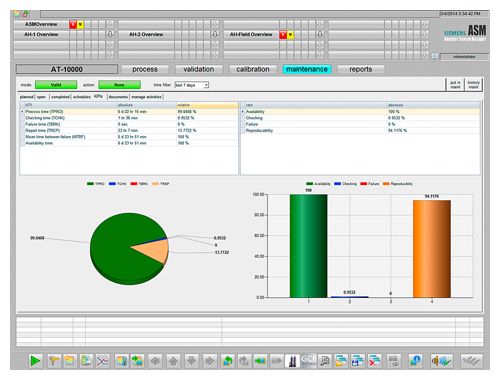Click the yellow warning indicator beside AH-Field Overview

tap(290, 34)
